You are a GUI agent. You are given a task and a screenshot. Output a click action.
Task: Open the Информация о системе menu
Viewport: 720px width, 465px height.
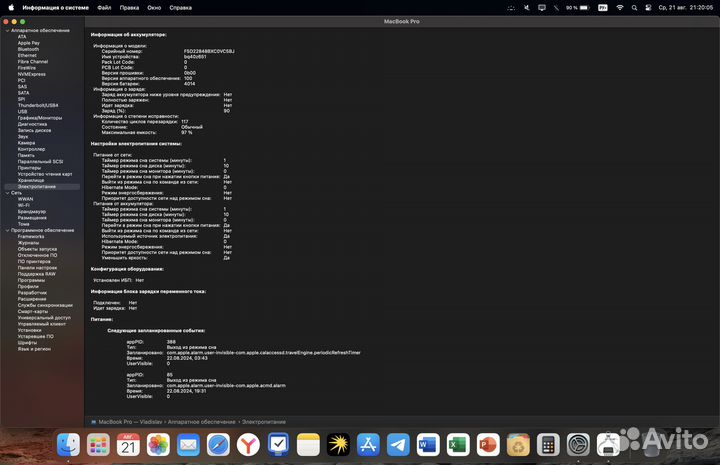[56, 7]
